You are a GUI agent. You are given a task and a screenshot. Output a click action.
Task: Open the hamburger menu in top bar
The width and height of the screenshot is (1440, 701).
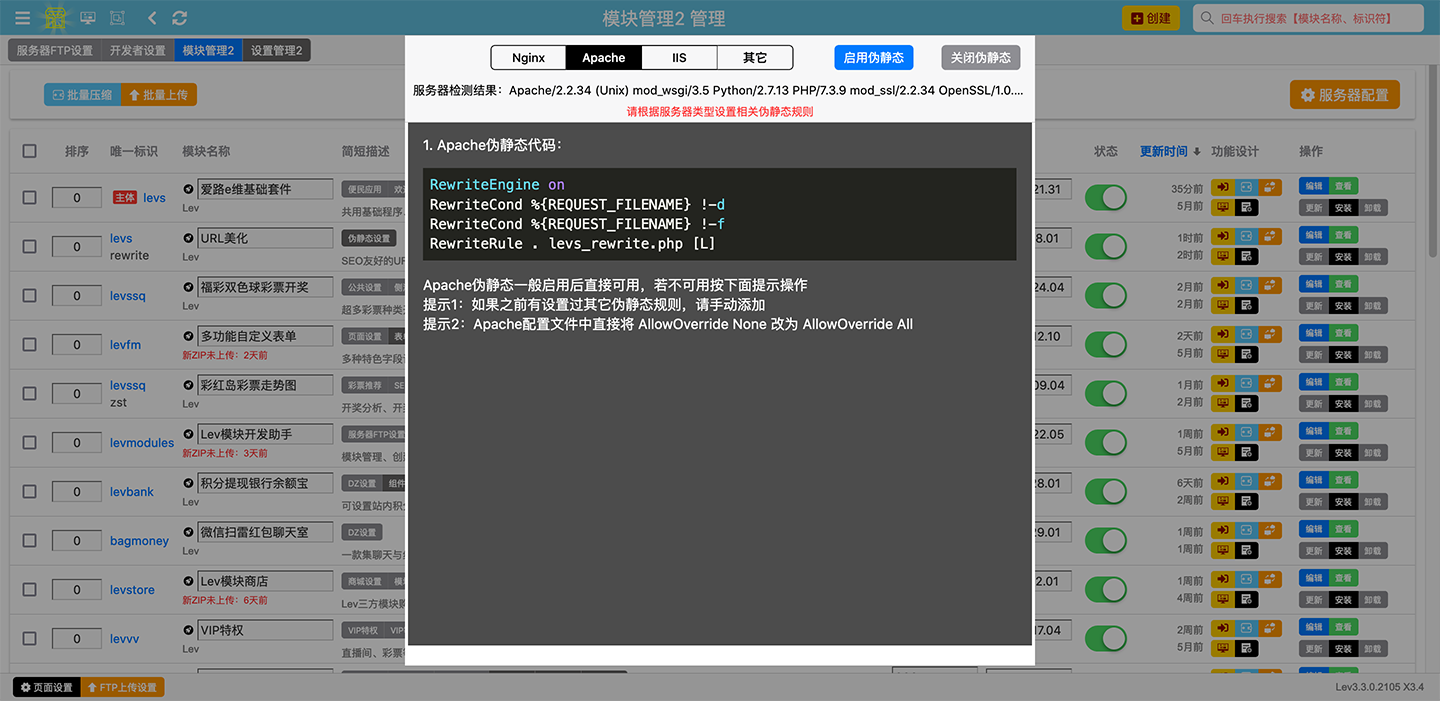[x=22, y=18]
